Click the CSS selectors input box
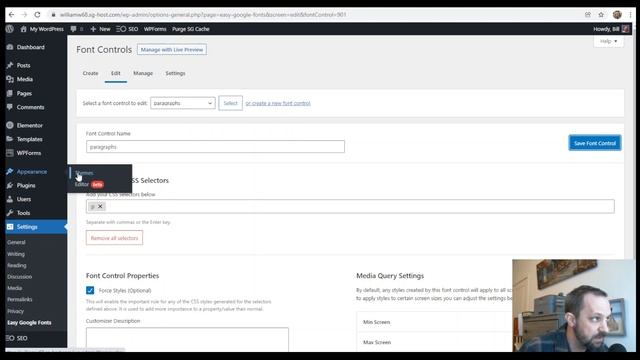 350,207
